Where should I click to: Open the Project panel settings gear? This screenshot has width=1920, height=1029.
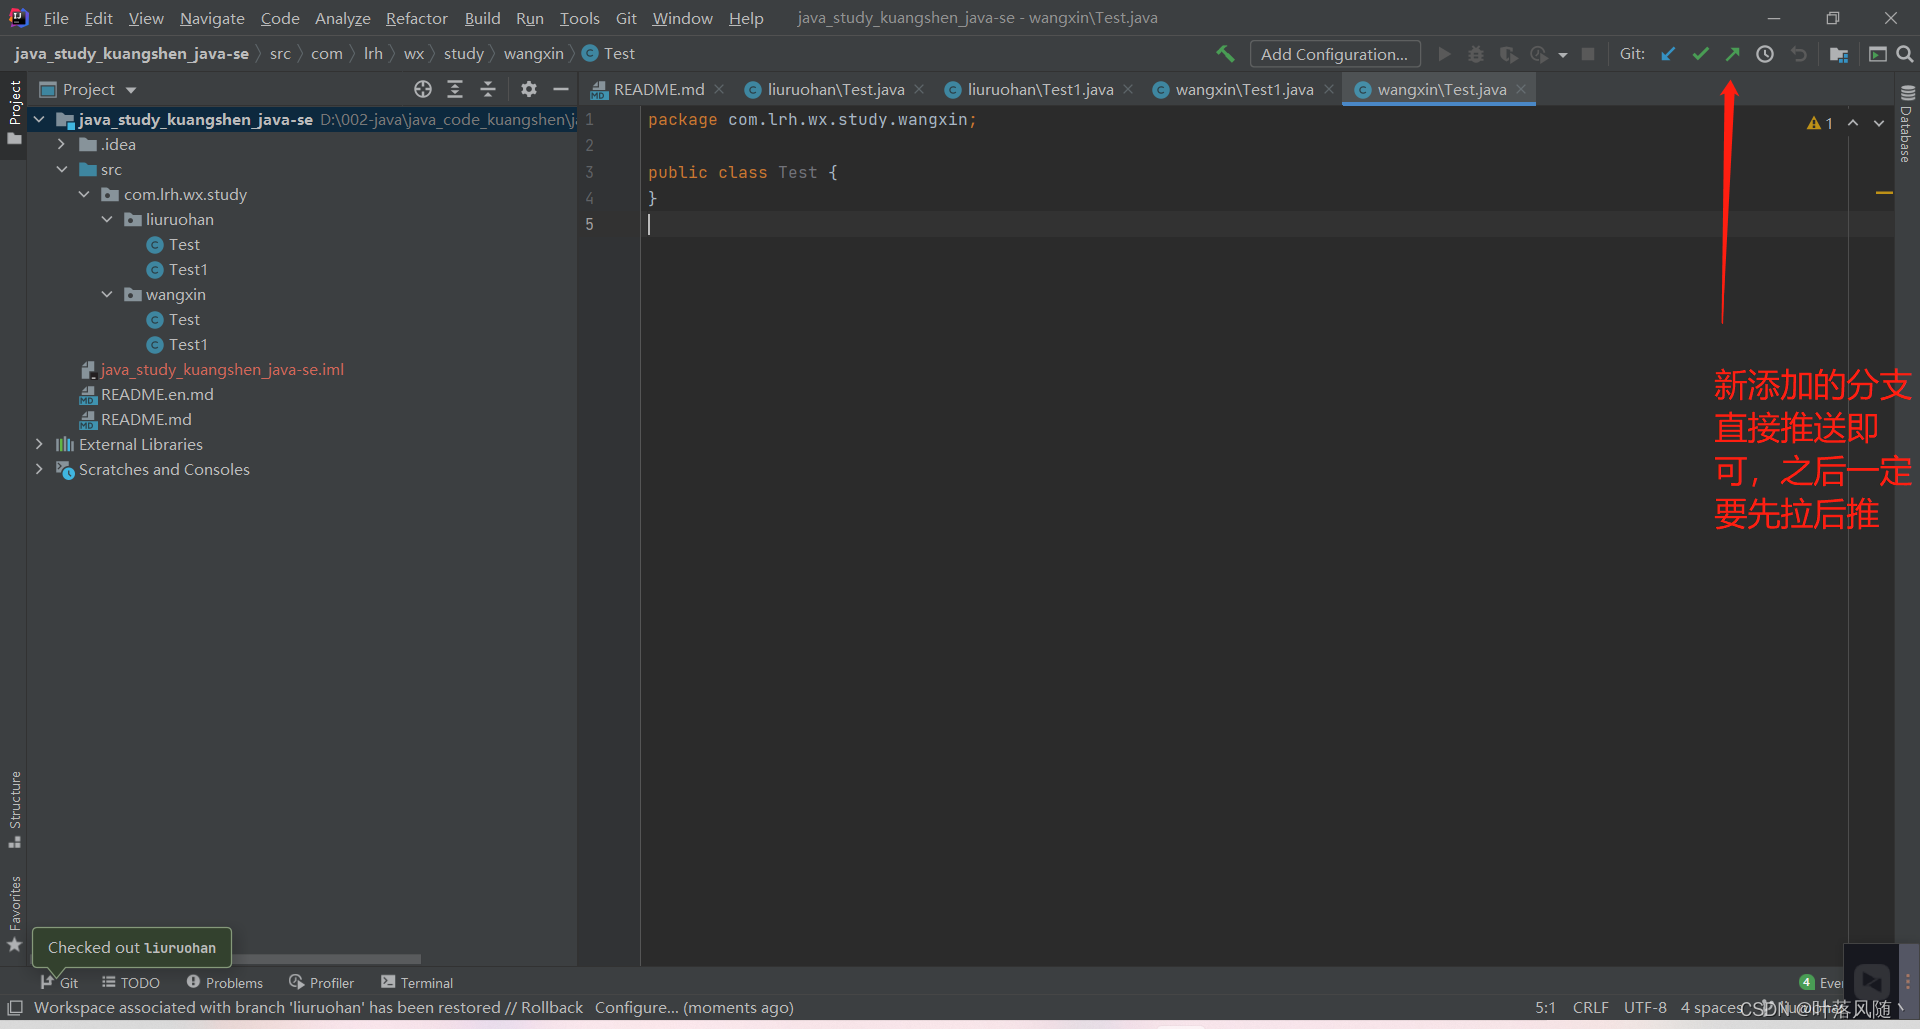(529, 89)
